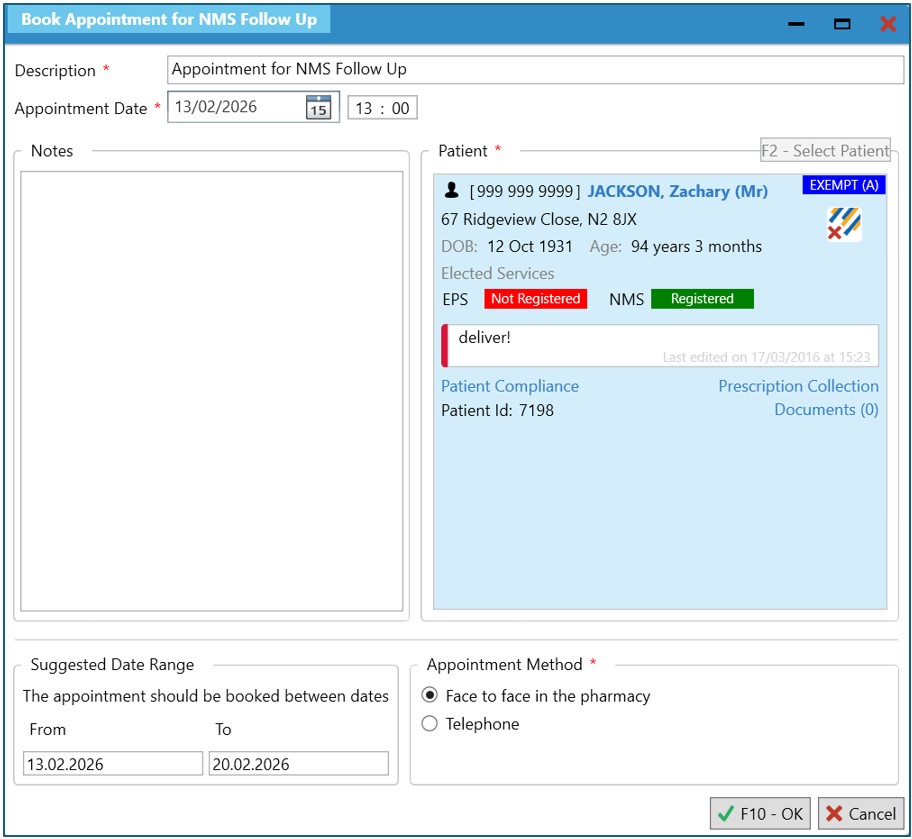912x839 pixels.
Task: Click the F2 - Select Patient button
Action: pos(825,151)
